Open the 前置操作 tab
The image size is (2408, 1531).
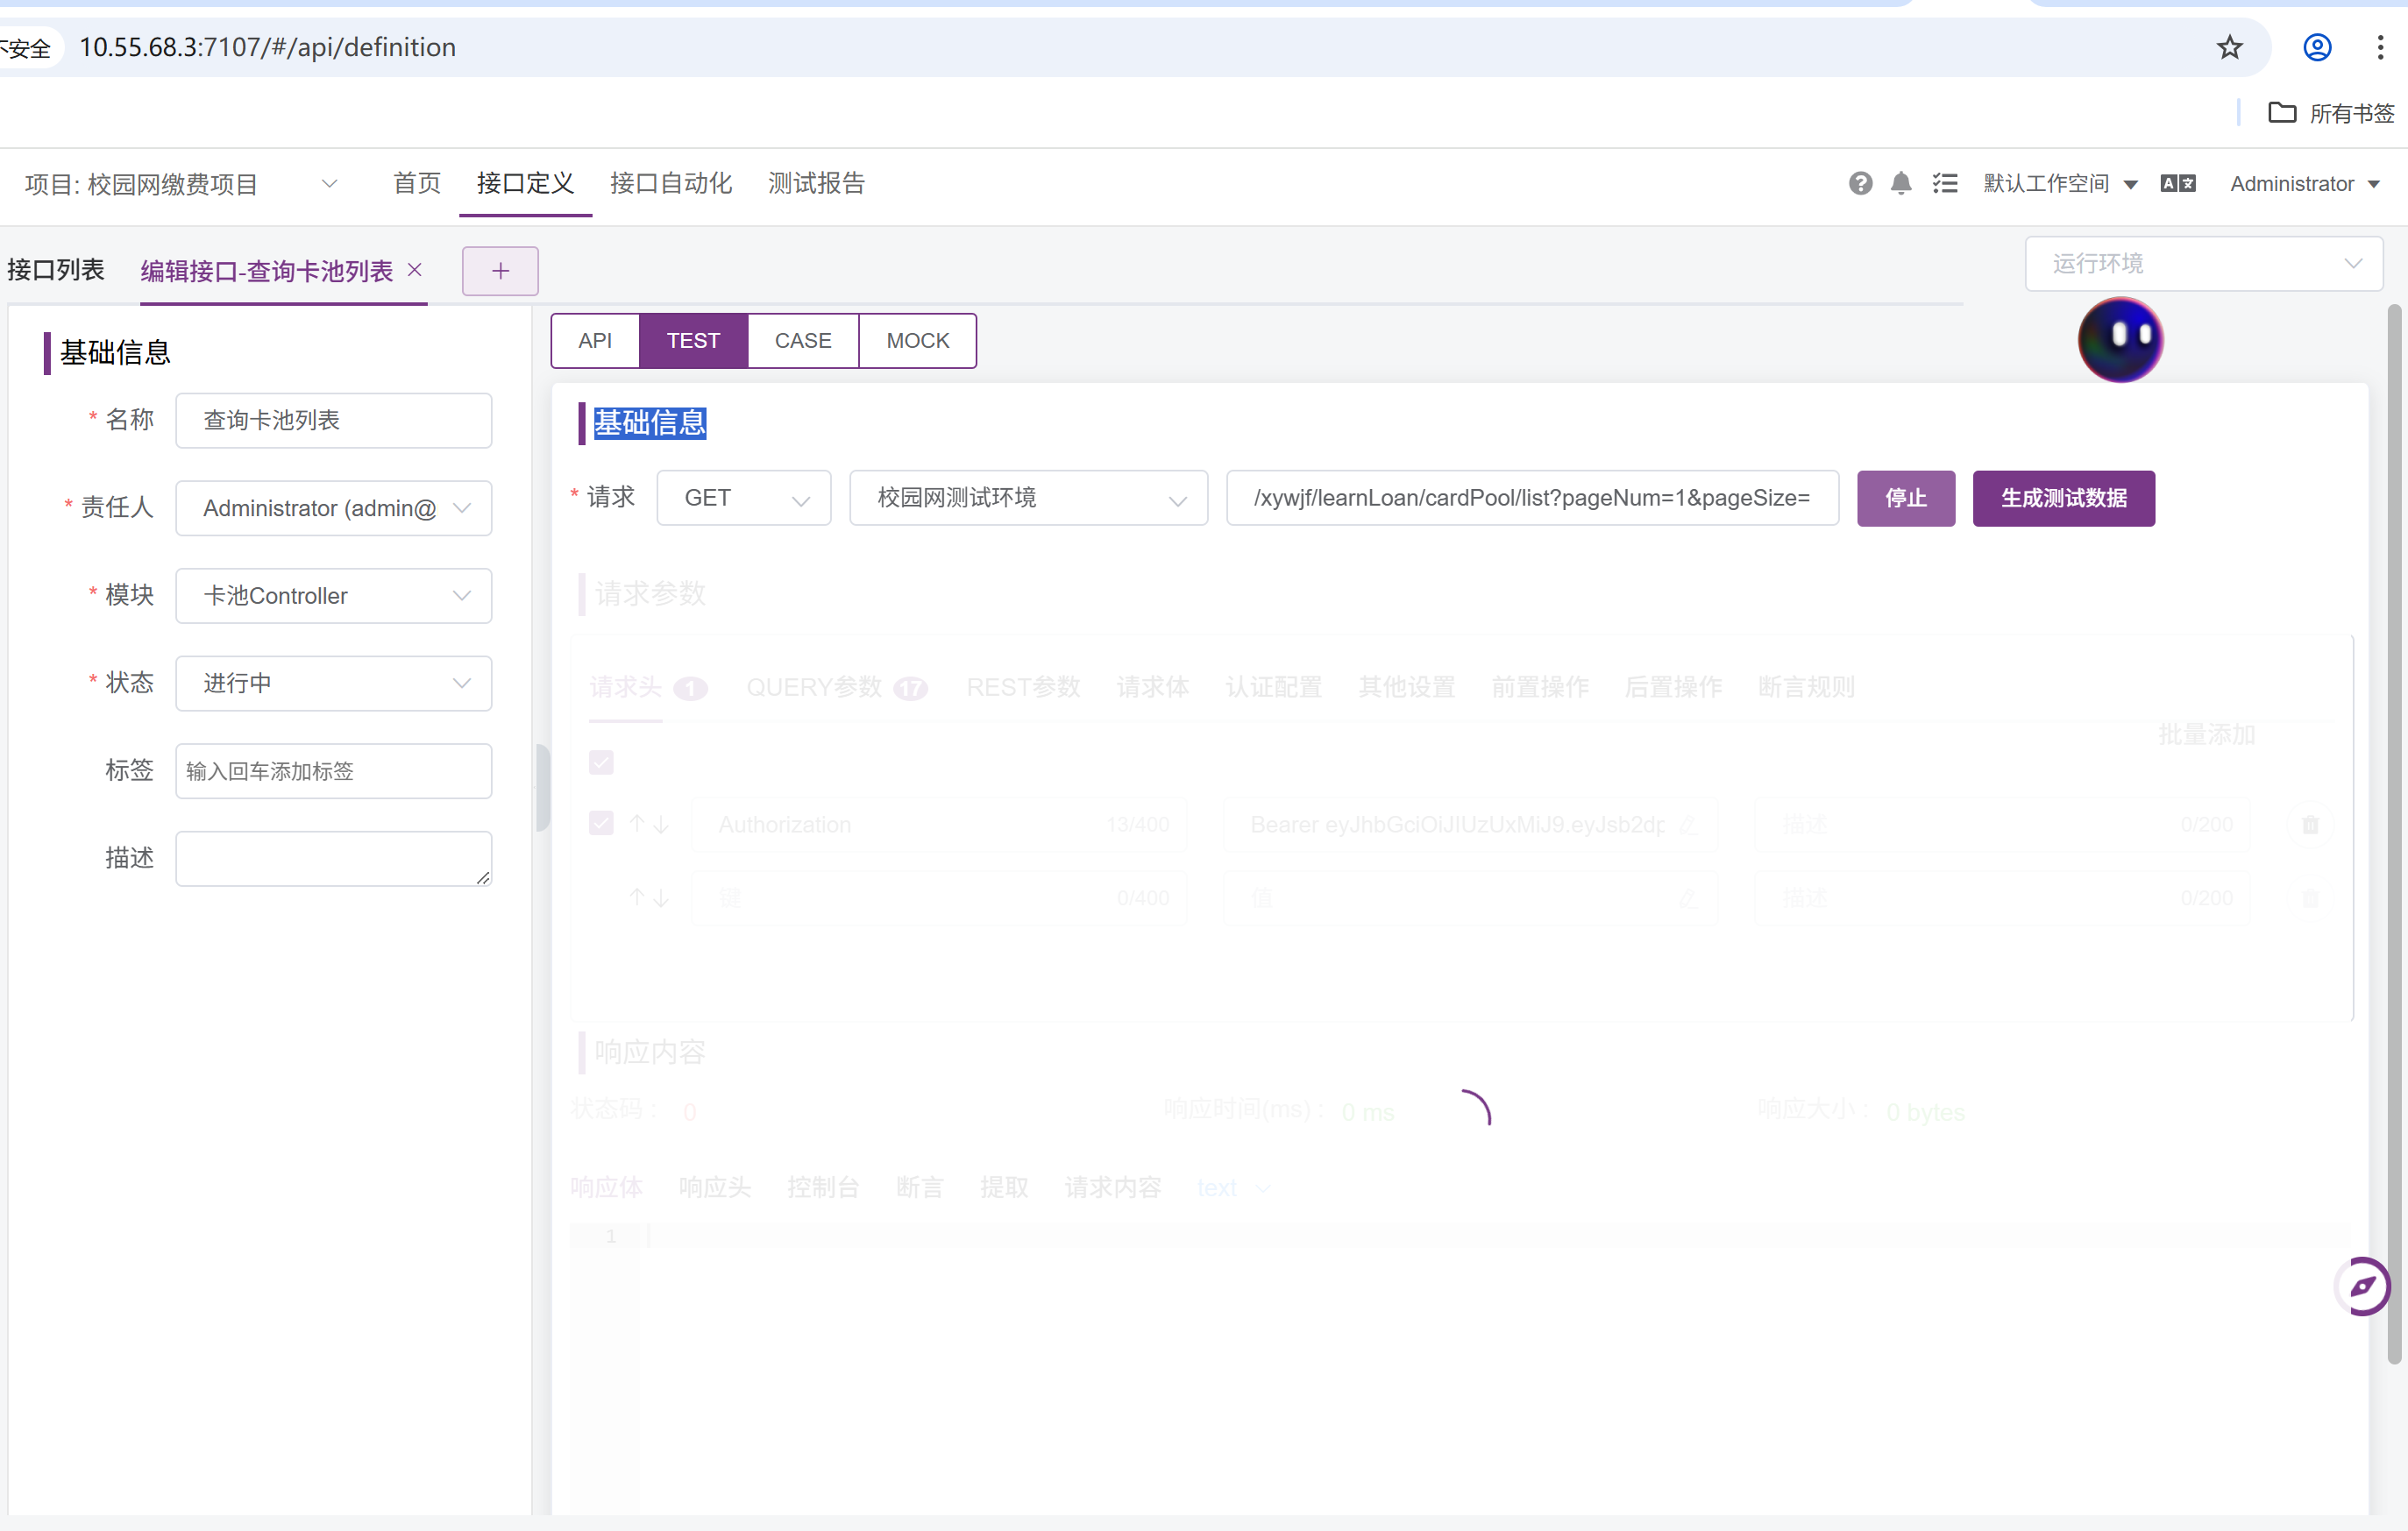pos(1540,688)
